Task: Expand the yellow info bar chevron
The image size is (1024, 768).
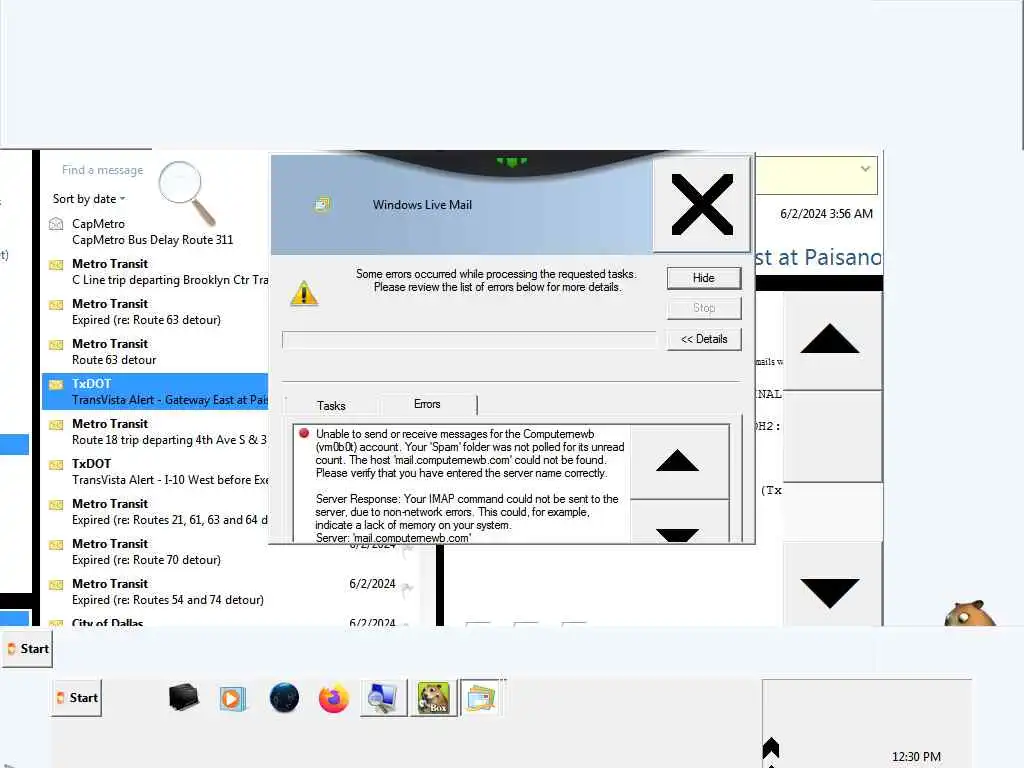Action: 865,168
